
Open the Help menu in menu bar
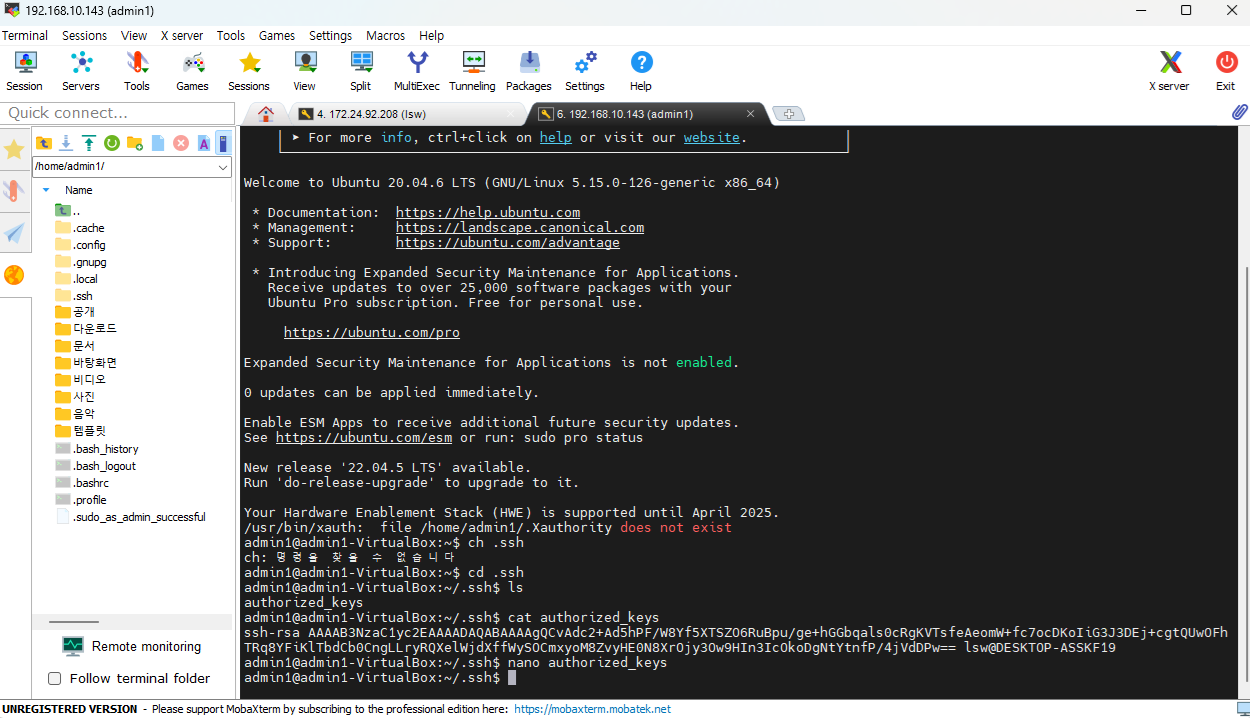432,35
